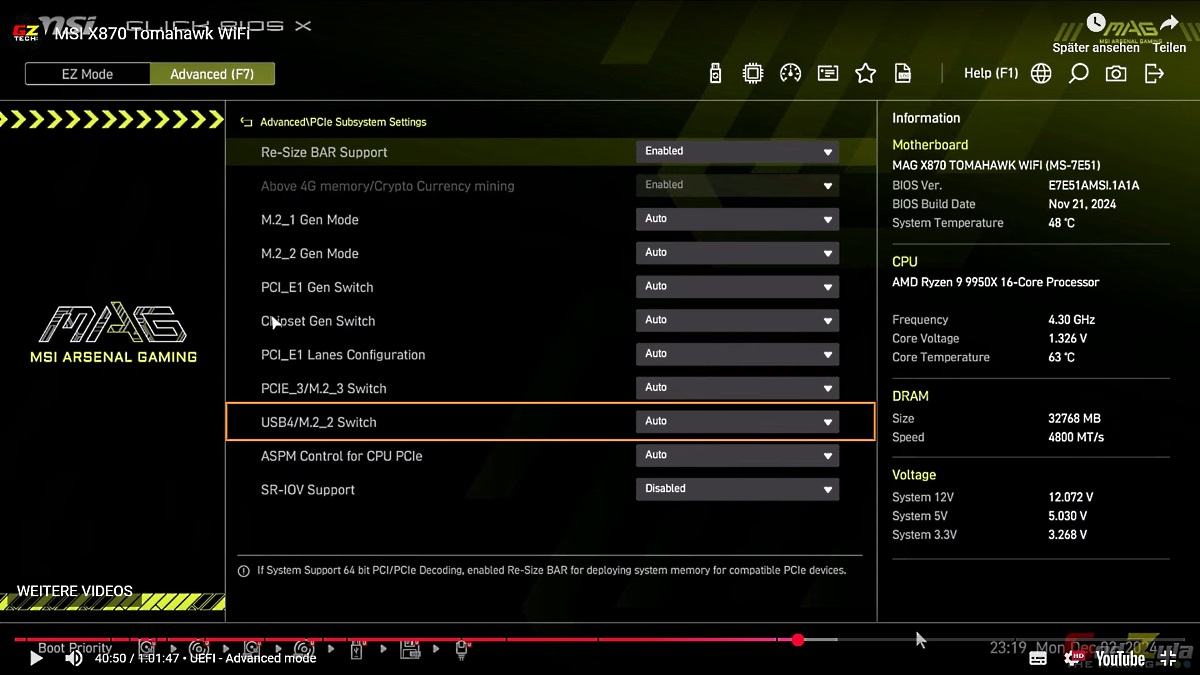Viewport: 1200px width, 675px height.
Task: Move the red video progress scrubber handle
Action: [797, 640]
